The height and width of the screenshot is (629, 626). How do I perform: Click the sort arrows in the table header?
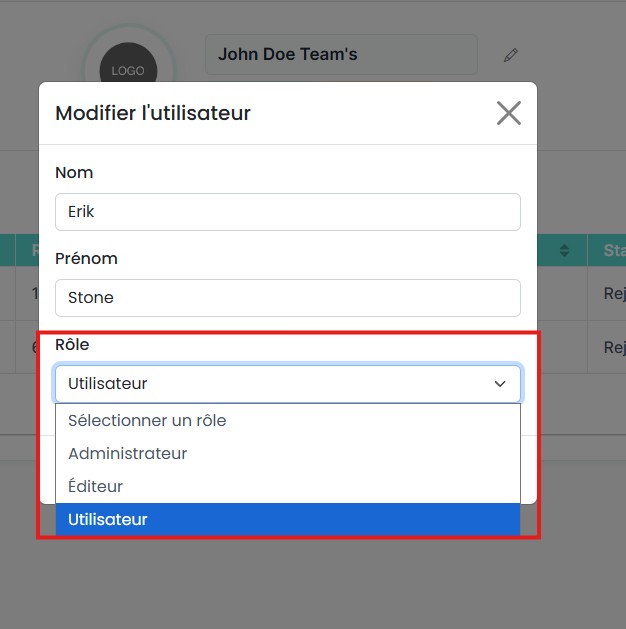tap(564, 250)
